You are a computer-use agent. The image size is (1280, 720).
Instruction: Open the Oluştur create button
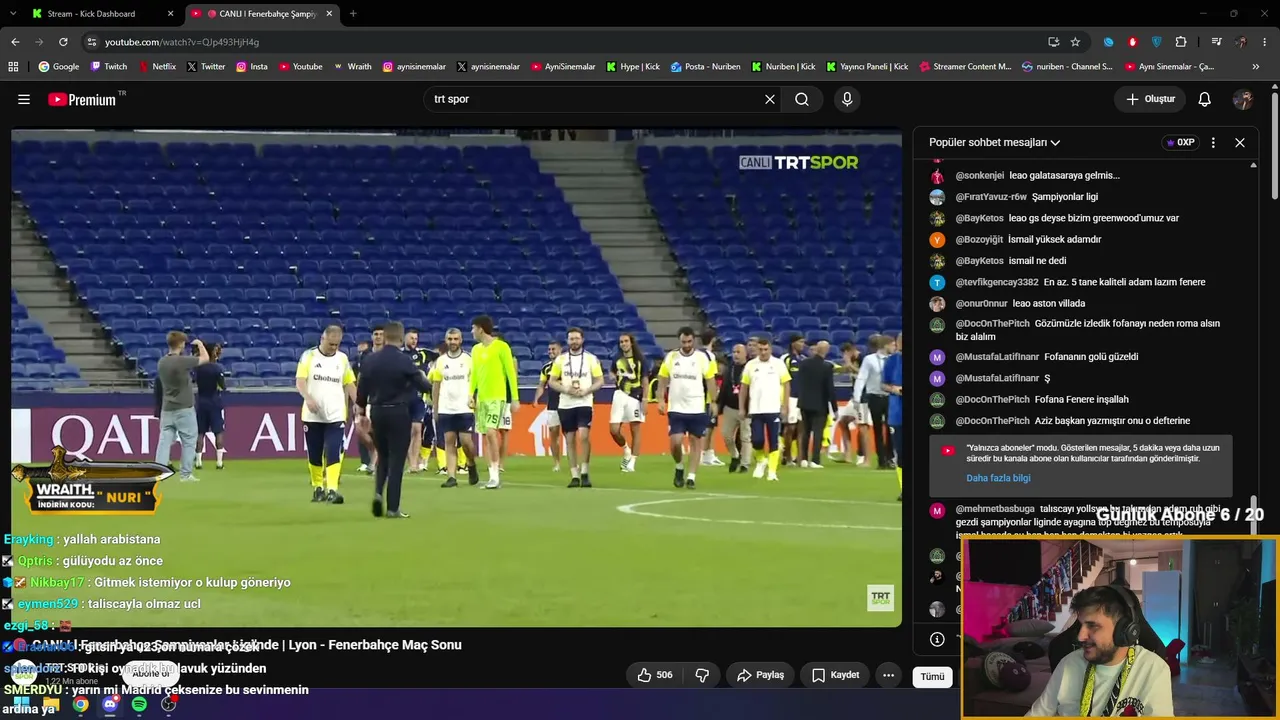[1150, 99]
